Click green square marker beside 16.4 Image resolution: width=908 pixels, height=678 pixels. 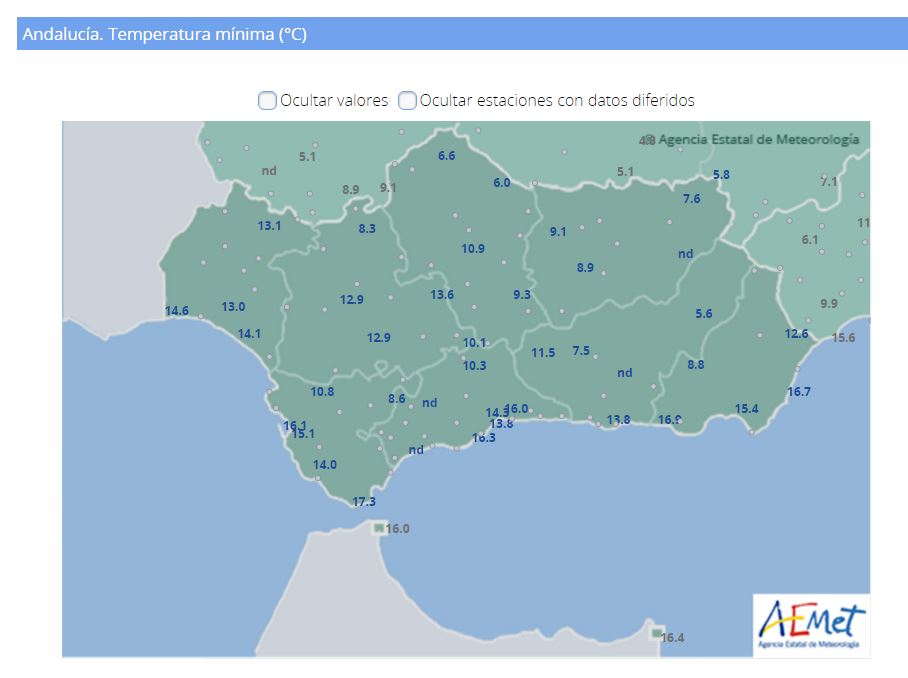click(x=656, y=634)
